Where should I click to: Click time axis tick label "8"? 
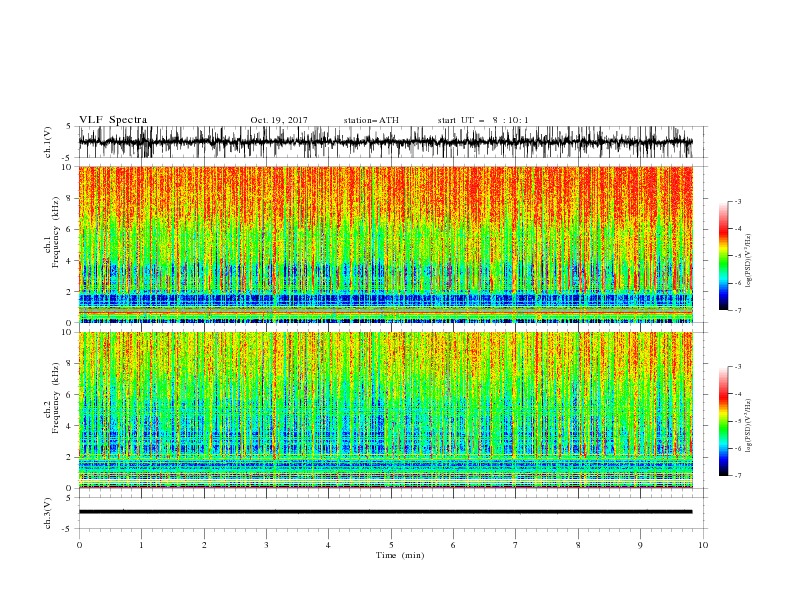(x=578, y=545)
